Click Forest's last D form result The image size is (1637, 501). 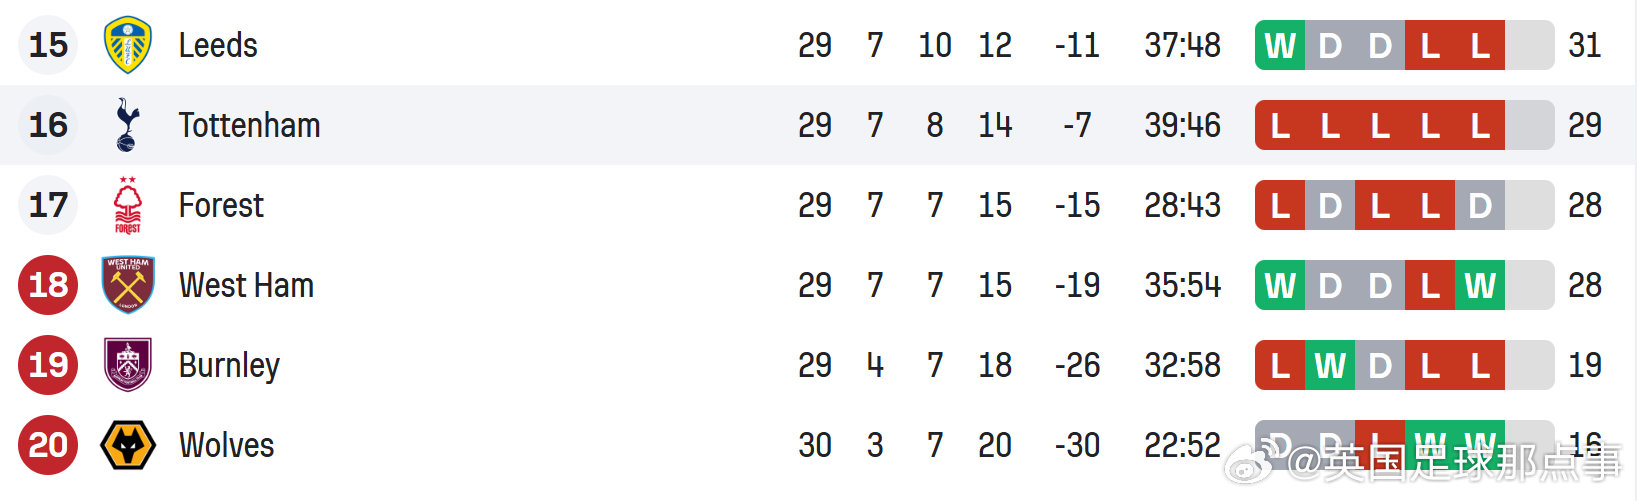click(x=1480, y=205)
